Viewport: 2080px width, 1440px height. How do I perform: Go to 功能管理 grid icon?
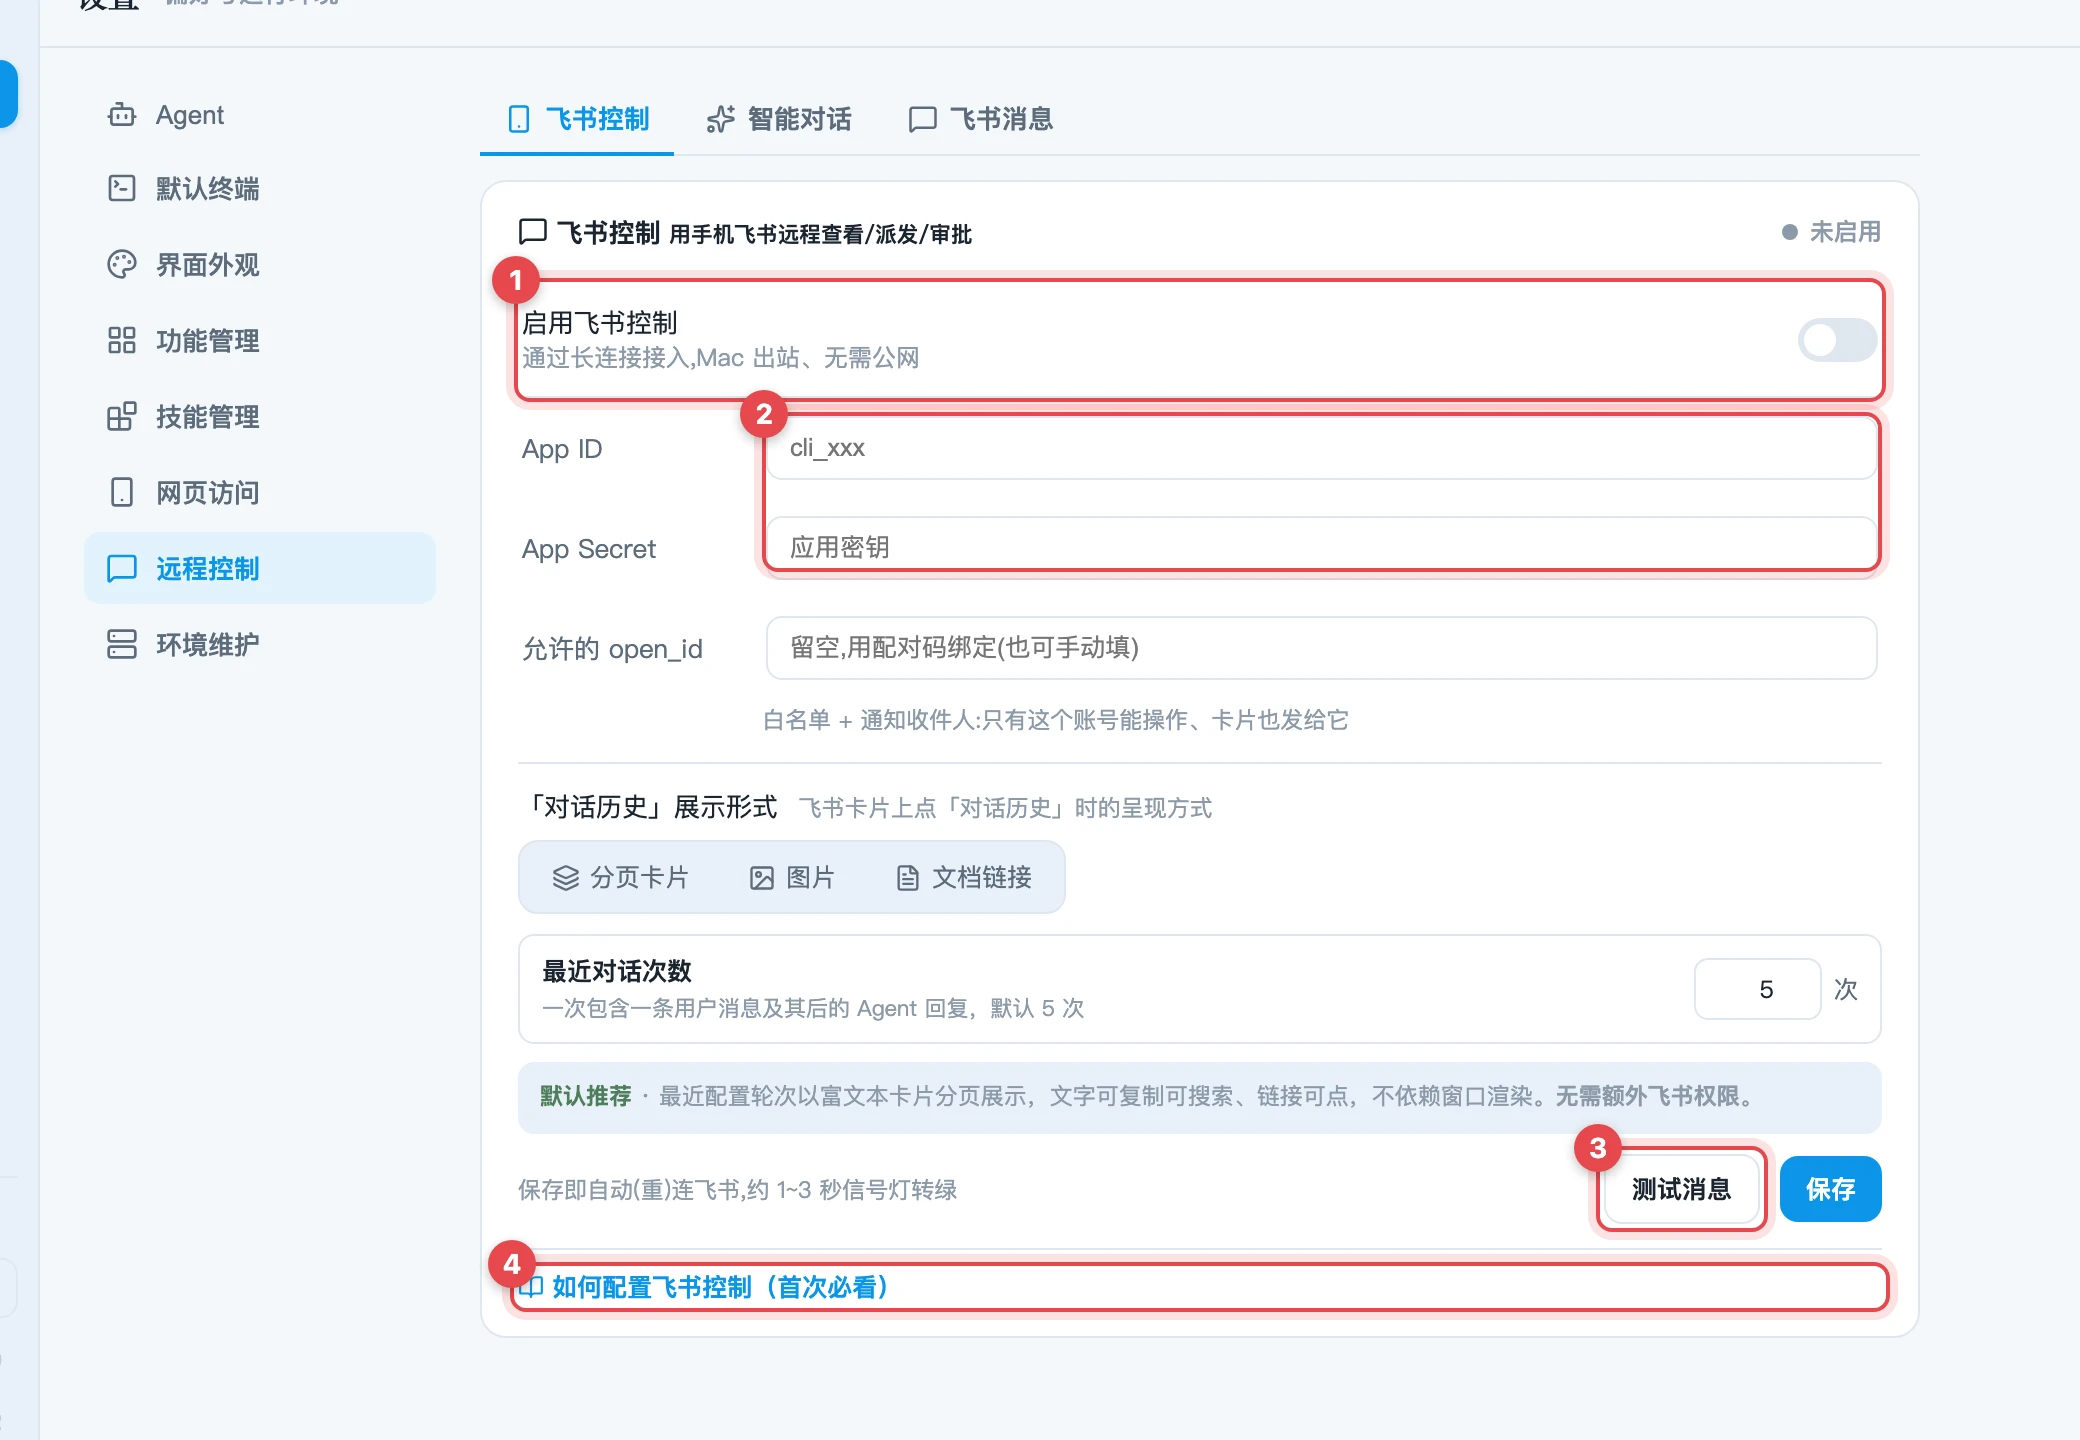pos(122,340)
